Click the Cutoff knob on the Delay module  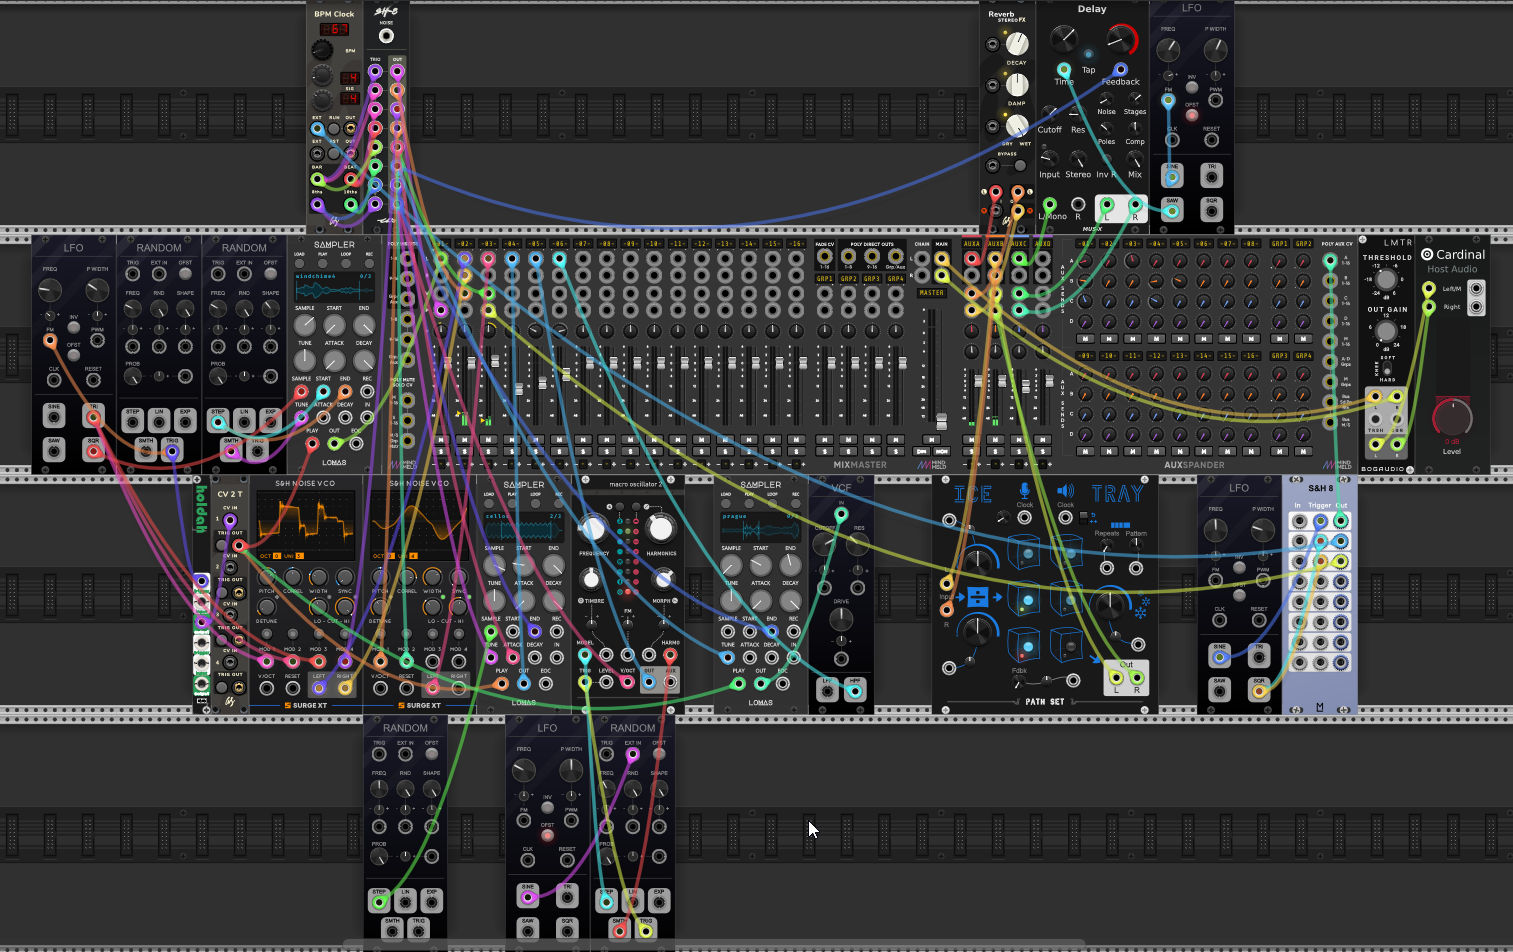(1049, 113)
